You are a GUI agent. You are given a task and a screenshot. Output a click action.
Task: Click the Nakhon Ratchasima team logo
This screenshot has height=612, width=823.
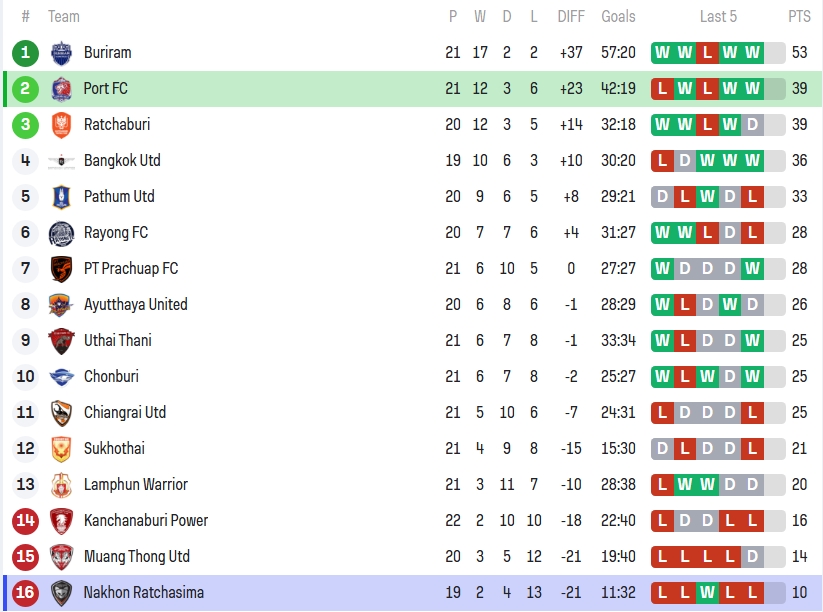tap(61, 593)
